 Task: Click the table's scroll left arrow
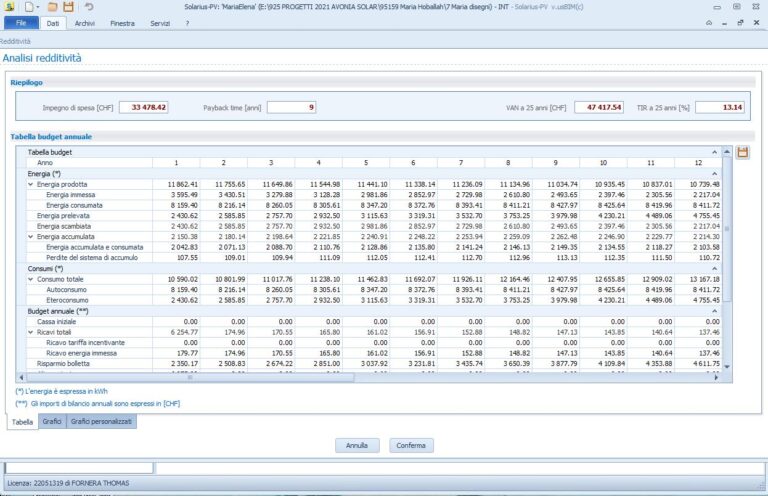tap(21, 378)
